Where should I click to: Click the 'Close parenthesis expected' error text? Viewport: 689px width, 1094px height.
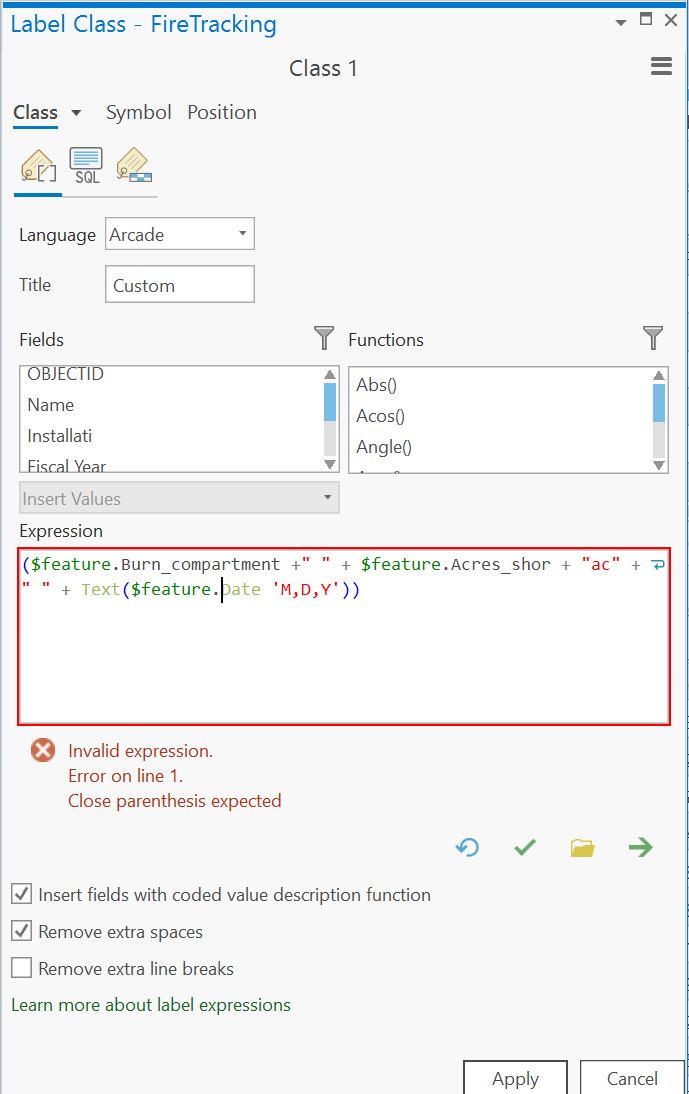[174, 800]
